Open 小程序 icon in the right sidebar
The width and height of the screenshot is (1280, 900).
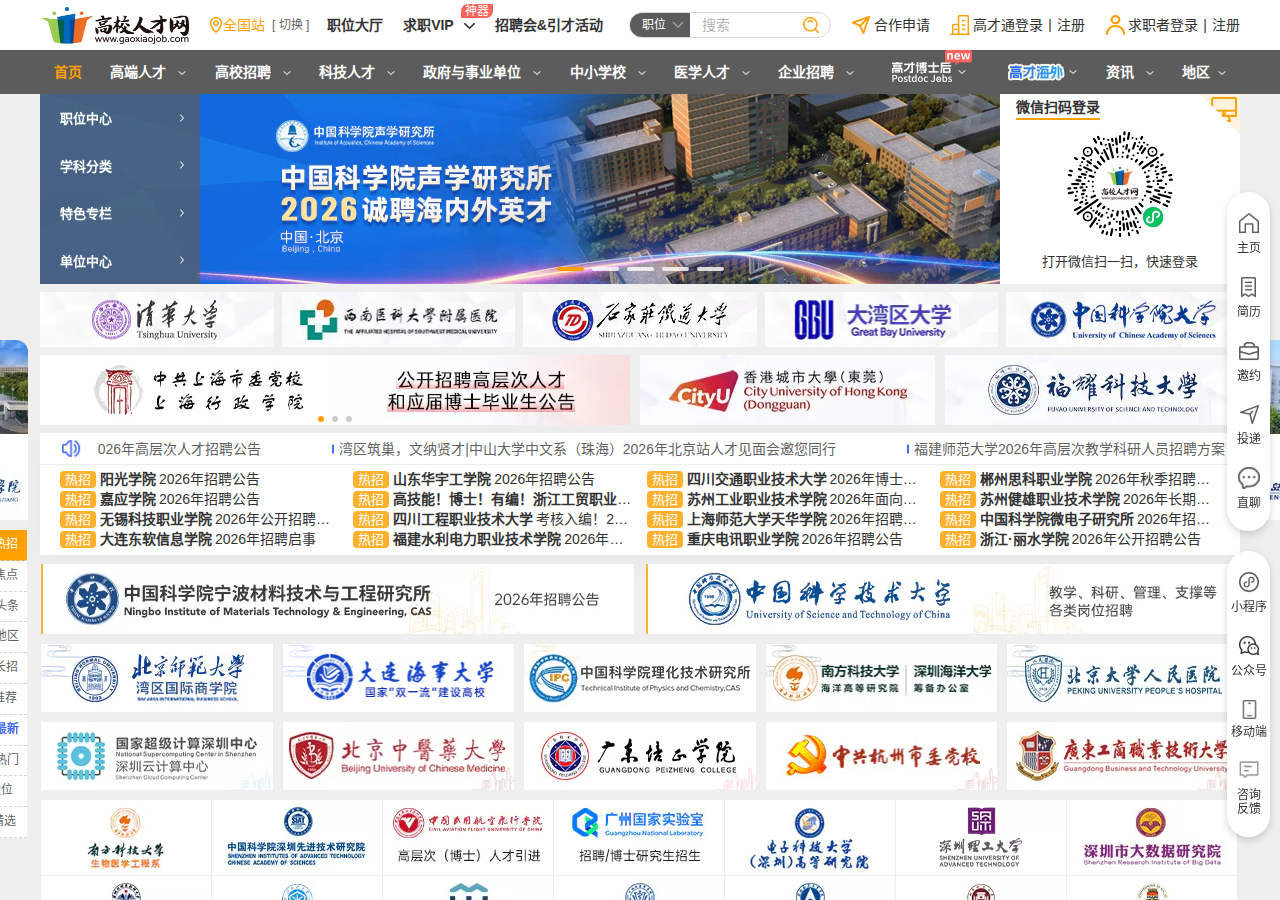pyautogui.click(x=1249, y=593)
